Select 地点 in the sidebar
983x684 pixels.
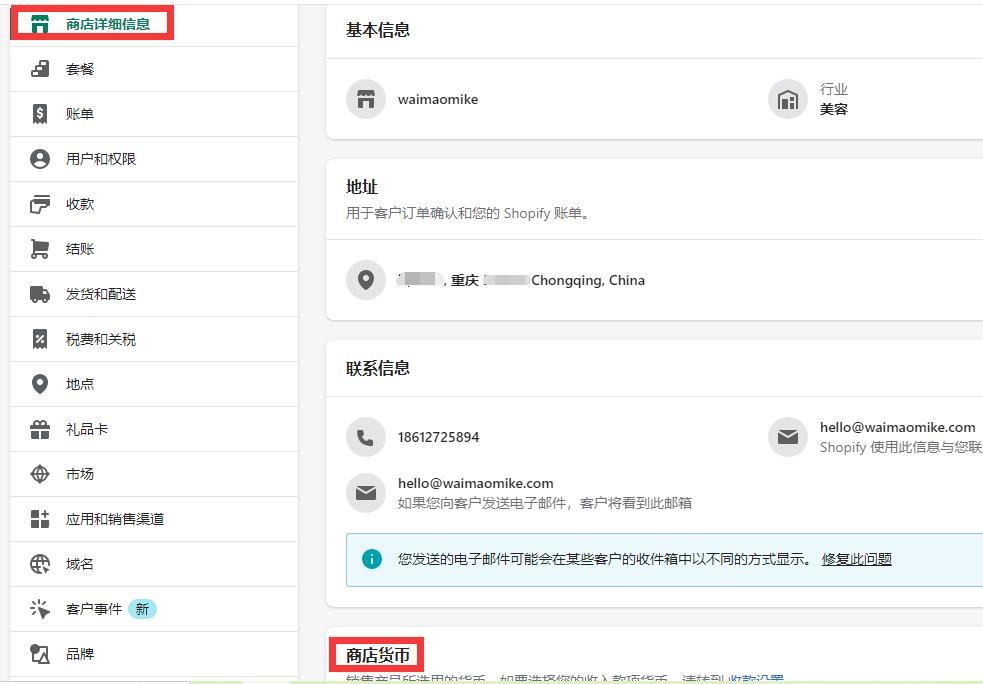[x=80, y=384]
